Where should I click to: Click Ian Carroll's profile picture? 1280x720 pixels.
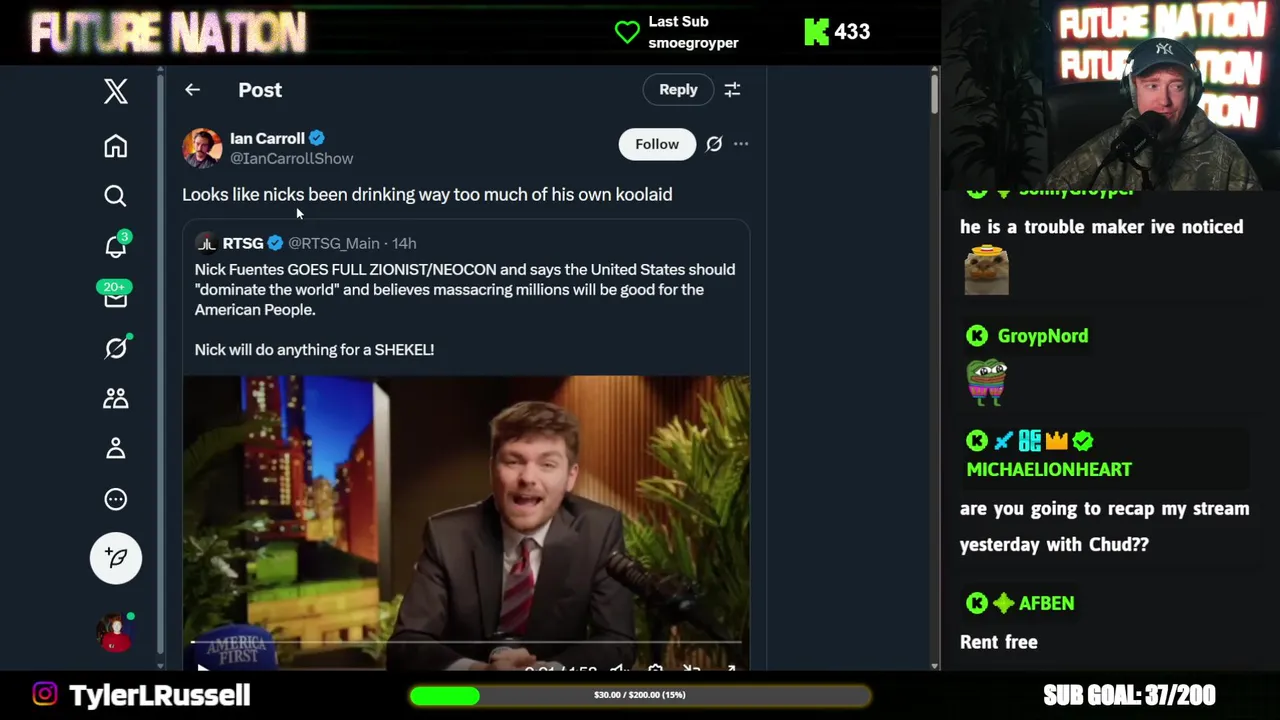202,148
